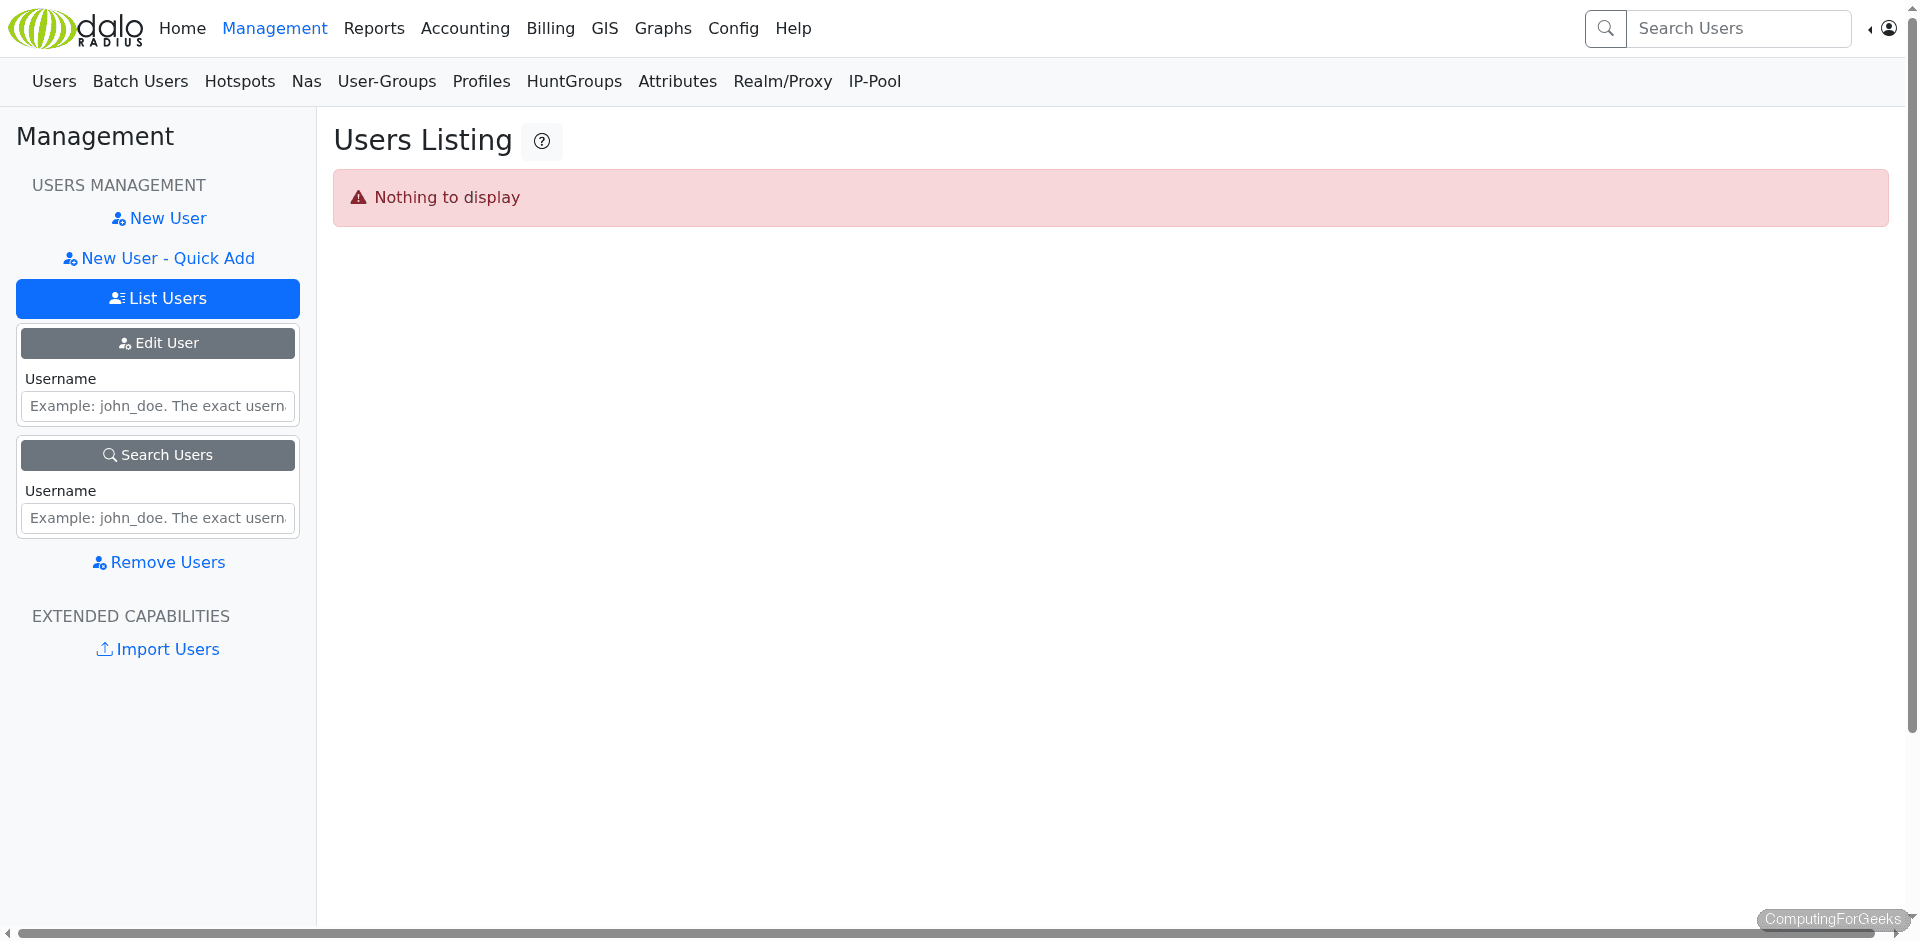Click the warning triangle icon in alert
The image size is (1920, 941).
point(359,198)
